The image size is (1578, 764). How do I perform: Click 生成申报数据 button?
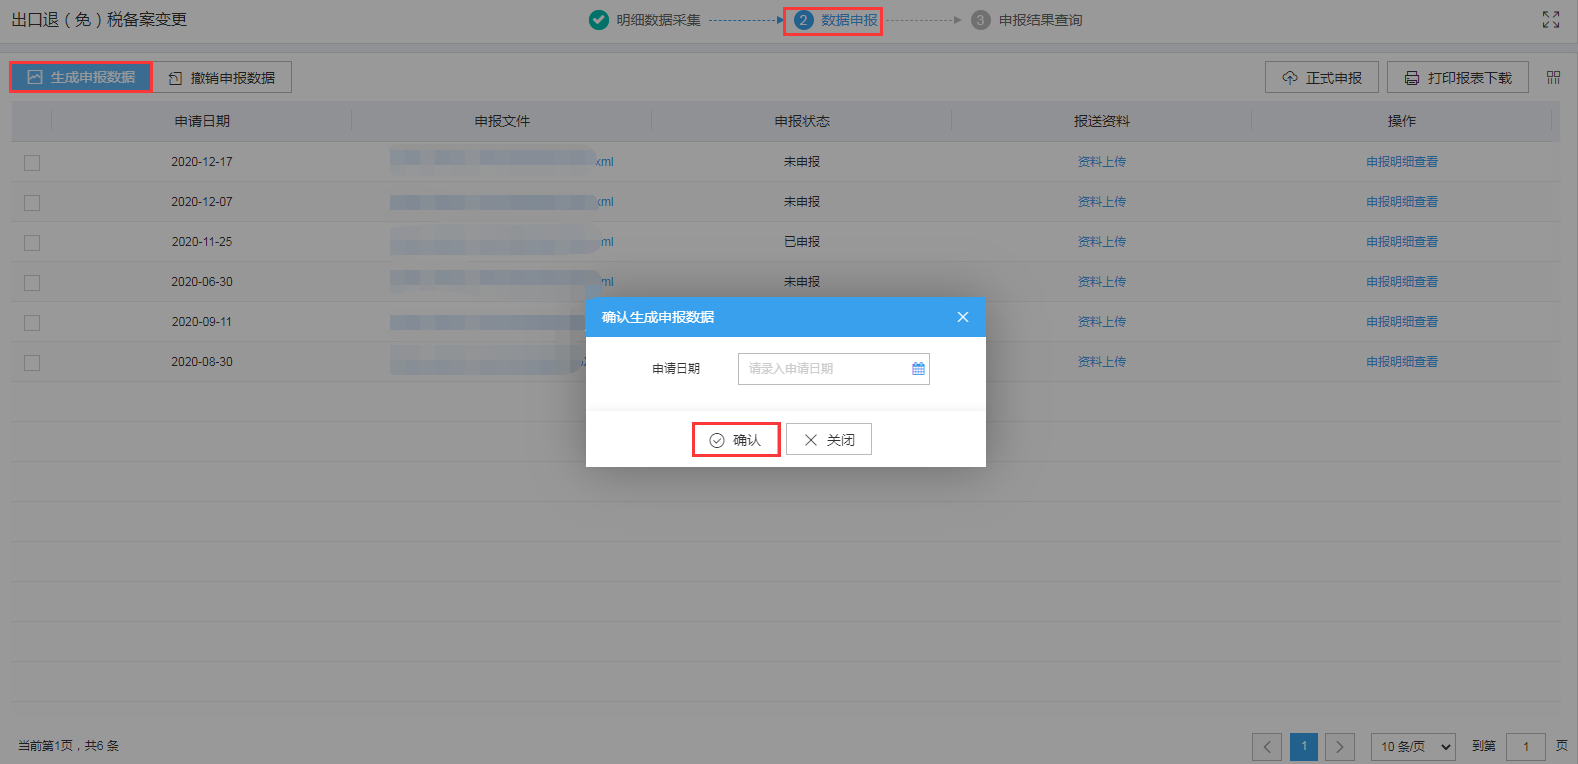tap(81, 77)
